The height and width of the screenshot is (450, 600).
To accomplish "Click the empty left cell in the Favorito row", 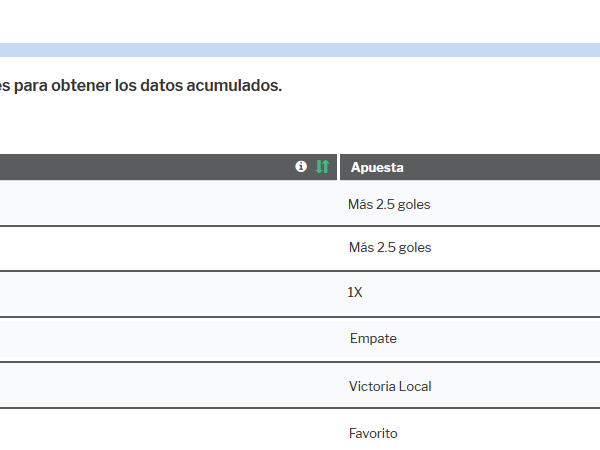I will tap(168, 430).
